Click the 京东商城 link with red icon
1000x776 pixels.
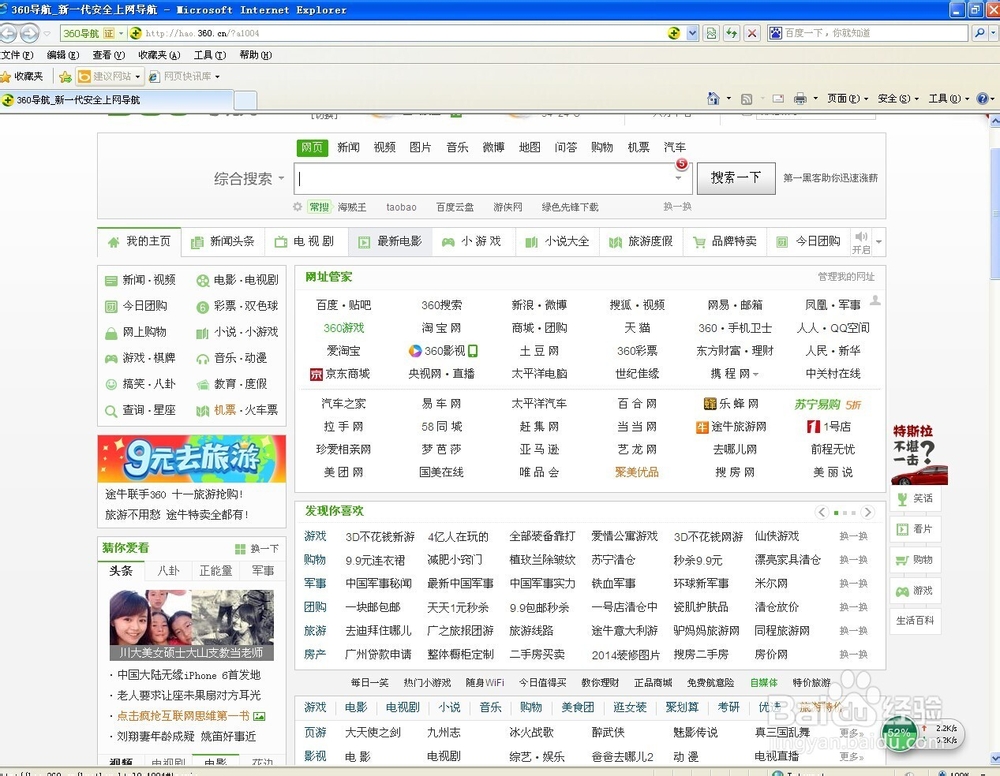[x=340, y=374]
